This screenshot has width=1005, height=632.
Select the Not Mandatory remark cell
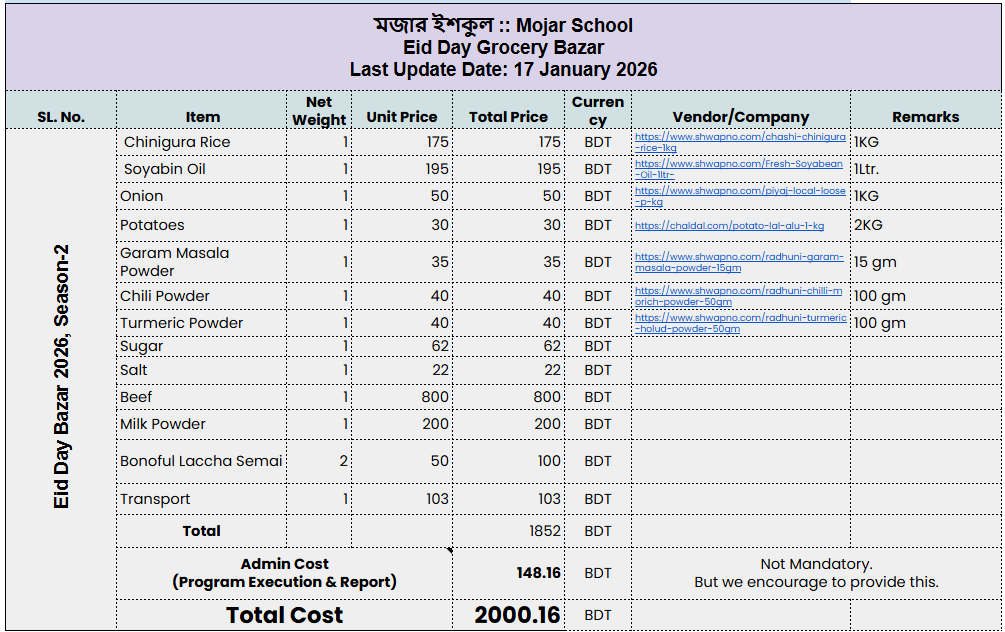pyautogui.click(x=815, y=573)
